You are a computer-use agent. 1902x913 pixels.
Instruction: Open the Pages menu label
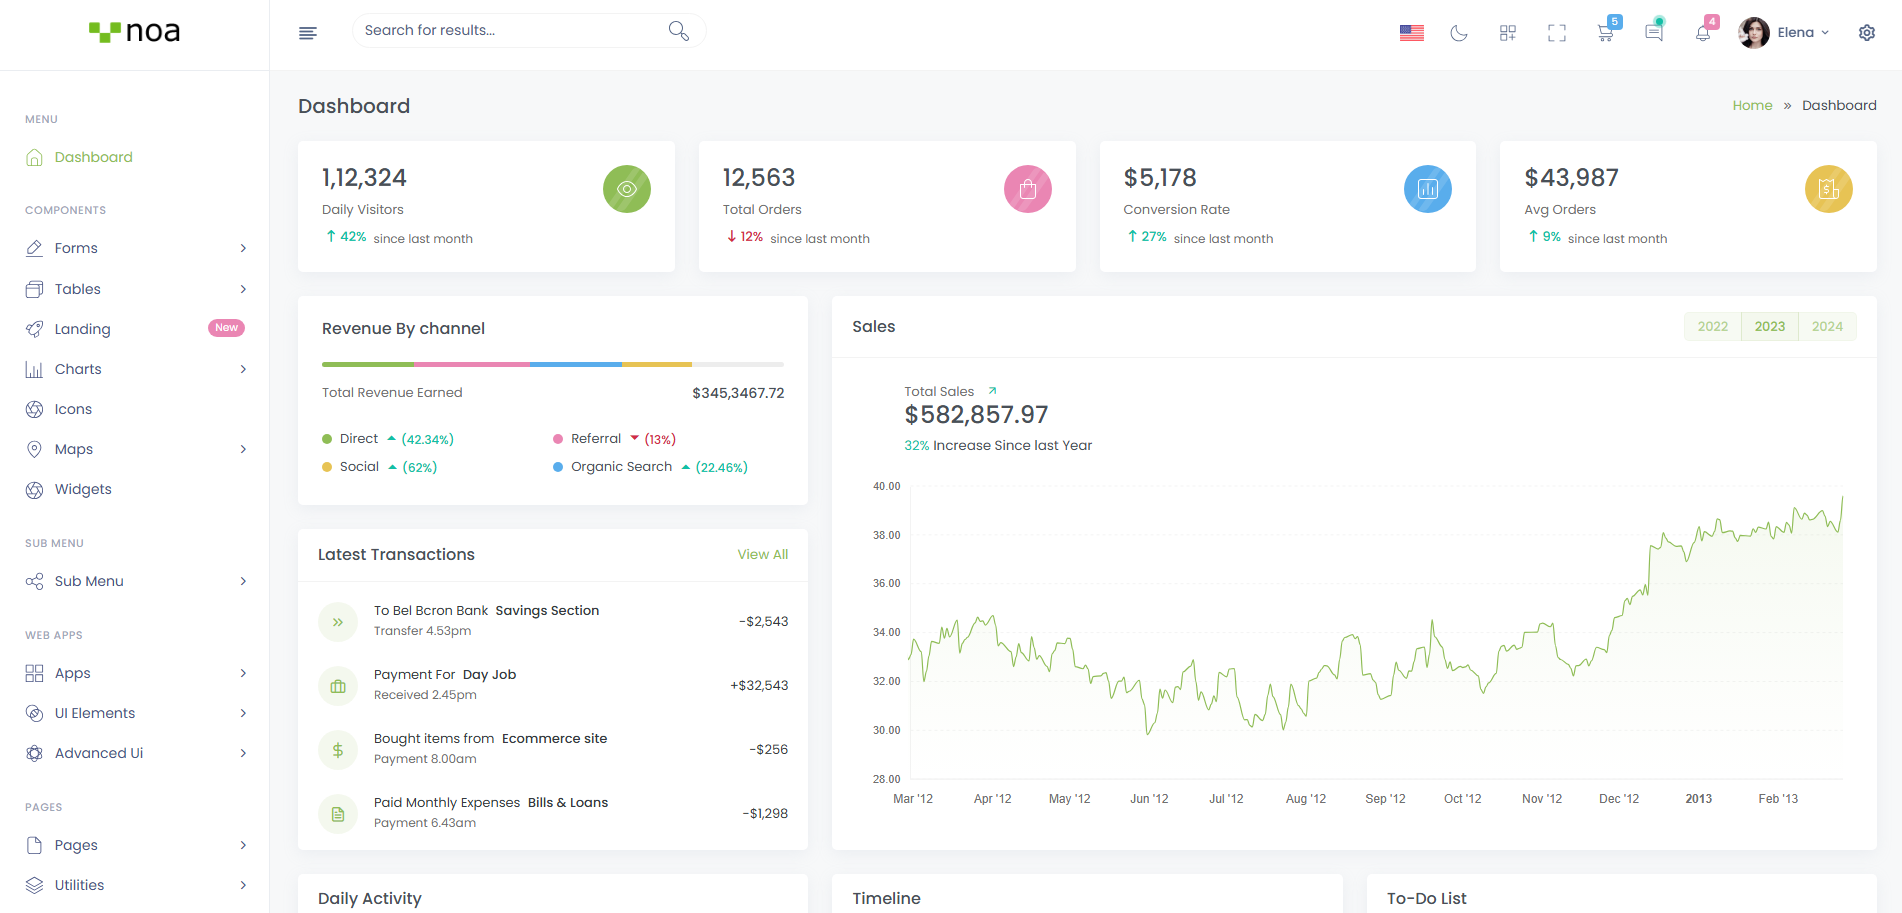pos(76,845)
